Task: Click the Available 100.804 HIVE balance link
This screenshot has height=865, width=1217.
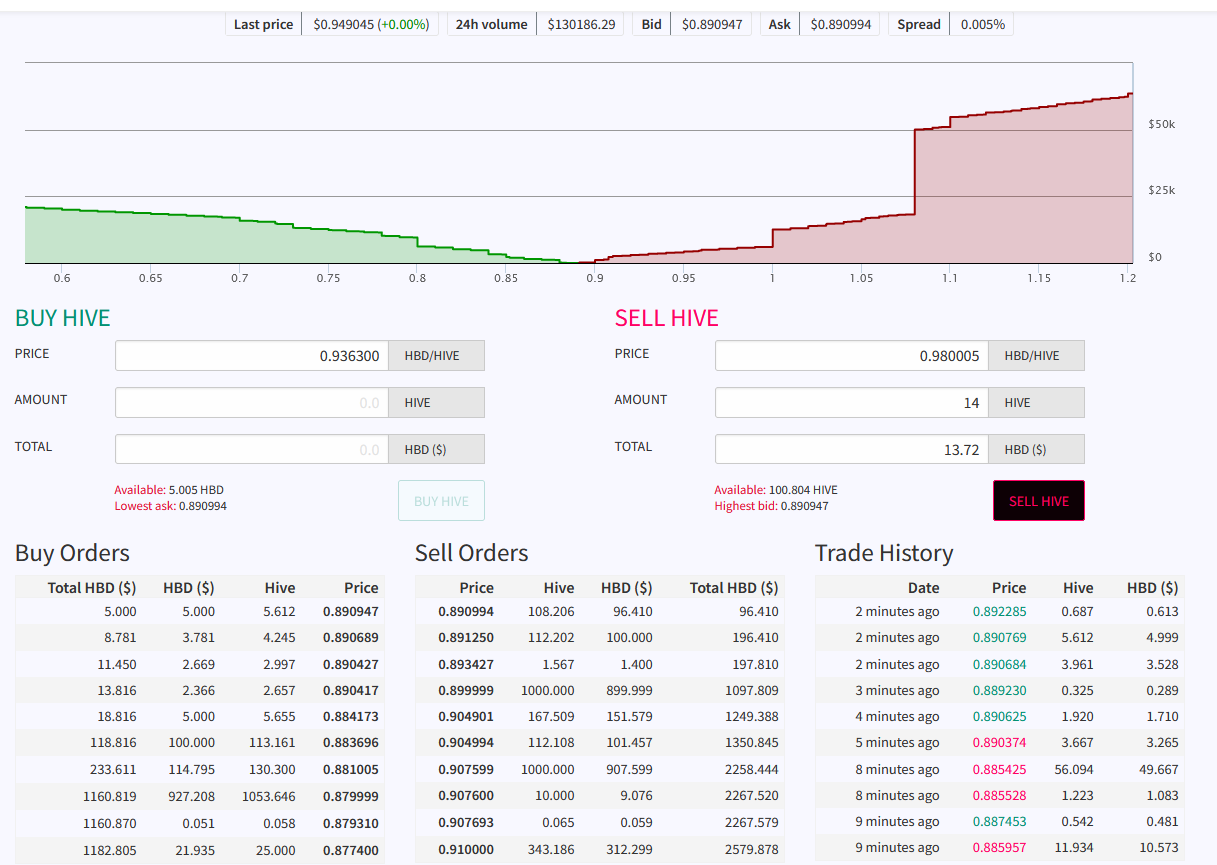Action: pyautogui.click(x=775, y=490)
